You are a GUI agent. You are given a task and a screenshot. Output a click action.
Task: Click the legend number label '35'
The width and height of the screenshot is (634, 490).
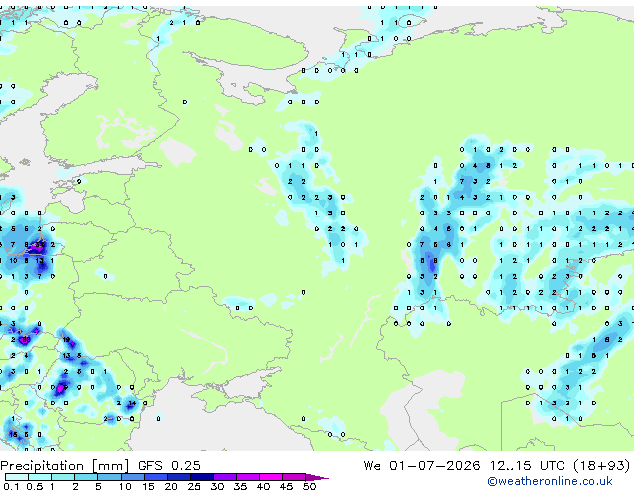(240, 486)
